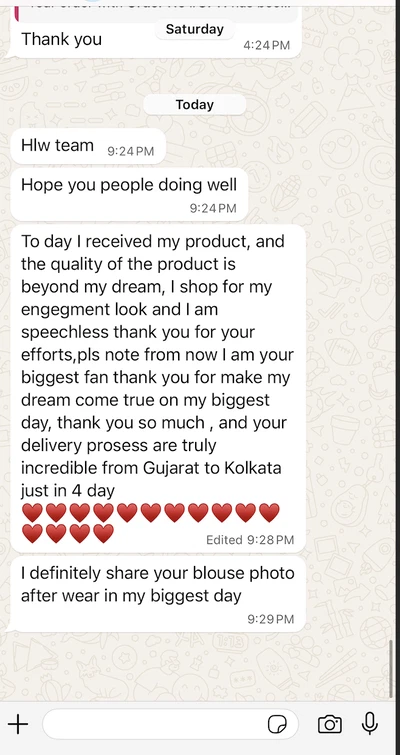Tap the long "To day I received my product" message
This screenshot has height=755, width=400.
point(158,389)
